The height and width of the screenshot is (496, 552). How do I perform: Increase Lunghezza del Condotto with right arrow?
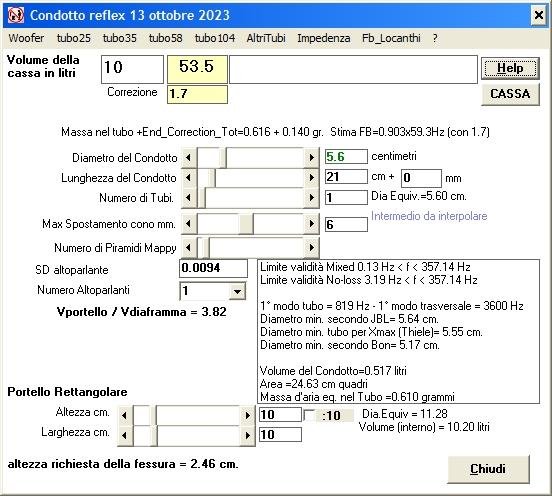point(311,177)
